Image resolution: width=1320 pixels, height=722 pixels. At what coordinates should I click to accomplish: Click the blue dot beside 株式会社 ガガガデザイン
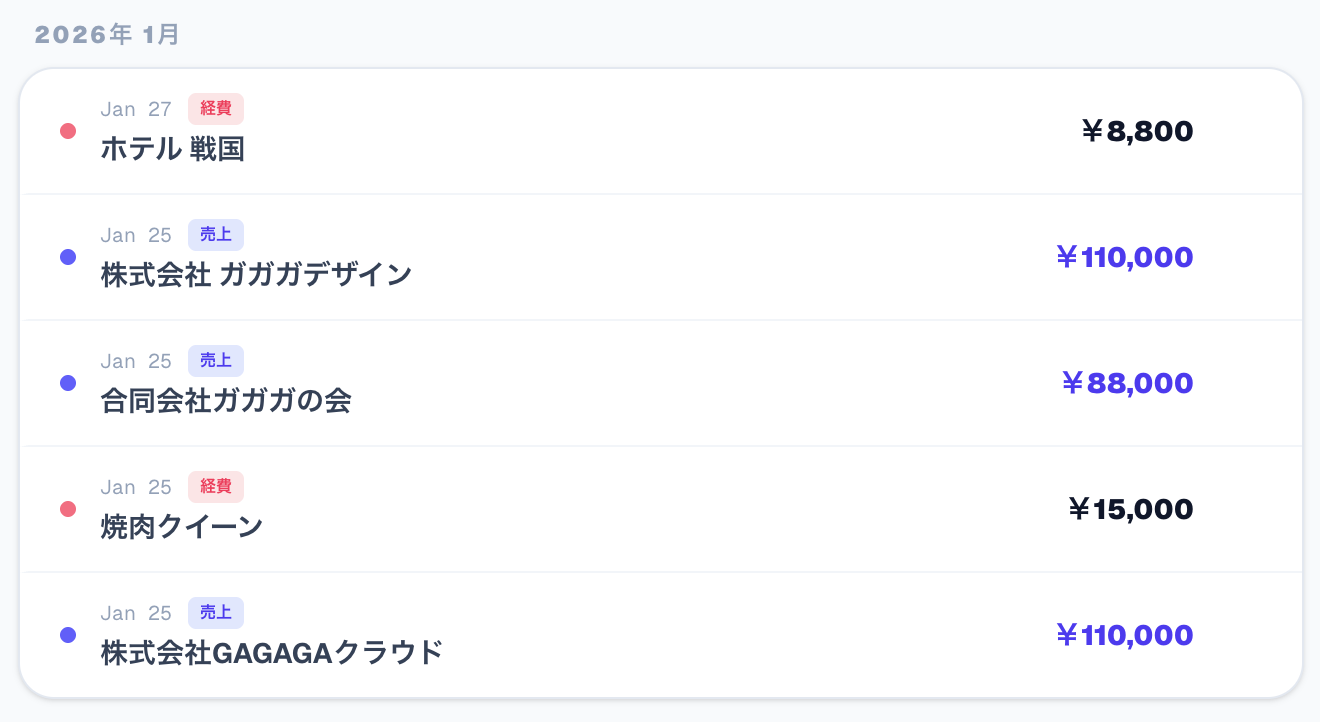click(68, 257)
